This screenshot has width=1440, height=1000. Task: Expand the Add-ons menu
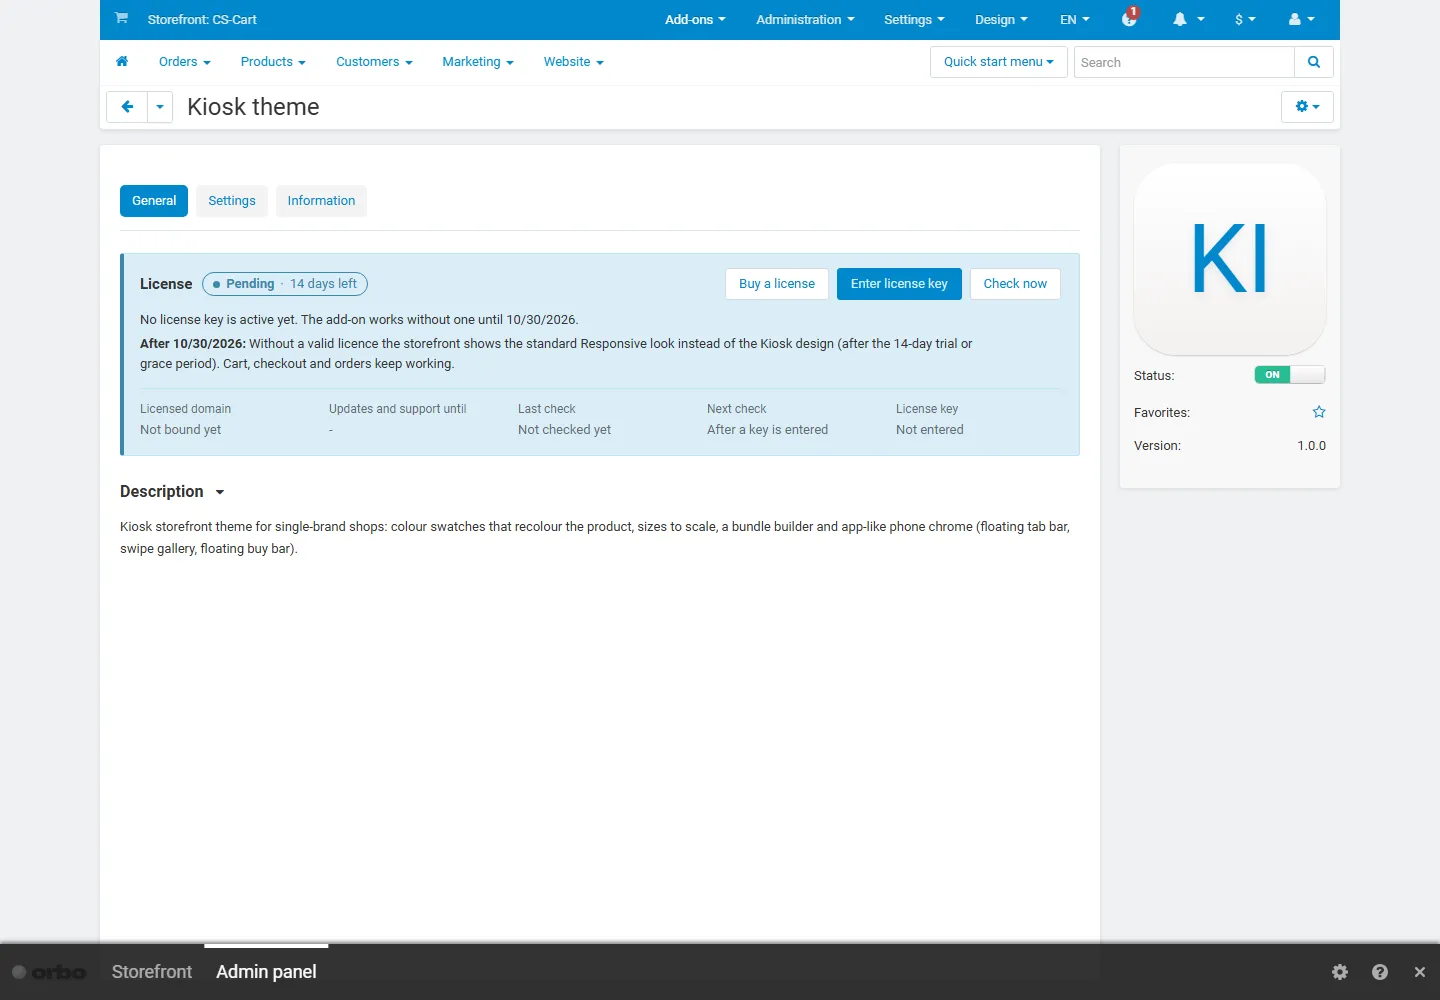[696, 19]
